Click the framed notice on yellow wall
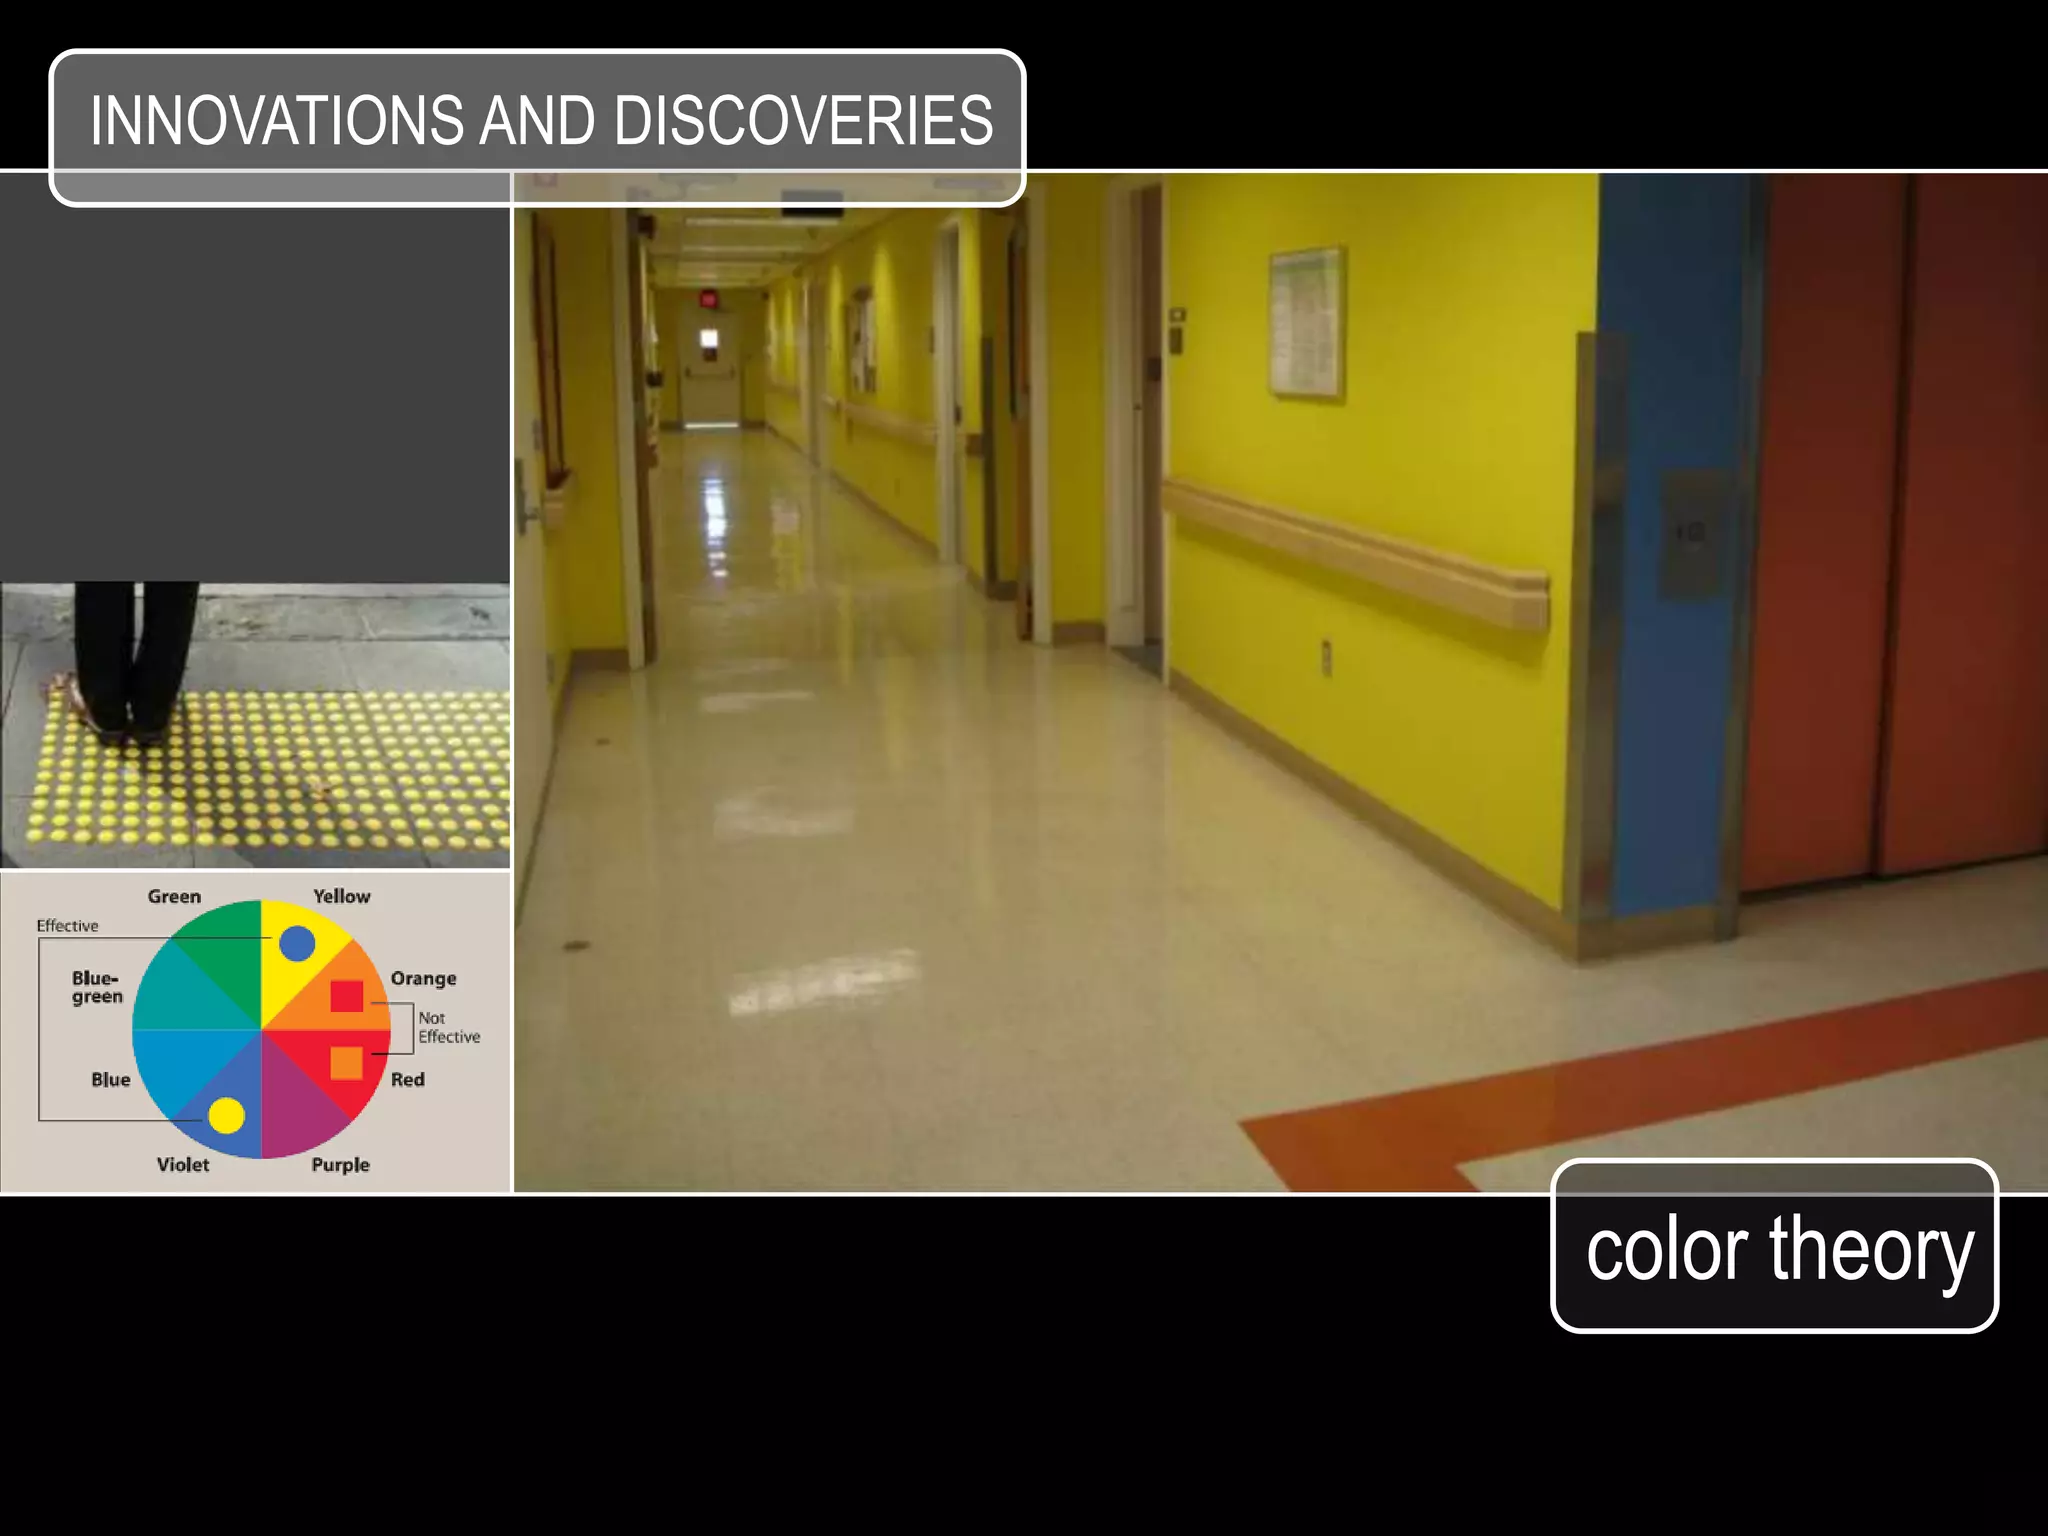The height and width of the screenshot is (1536, 2048). pos(1306,323)
